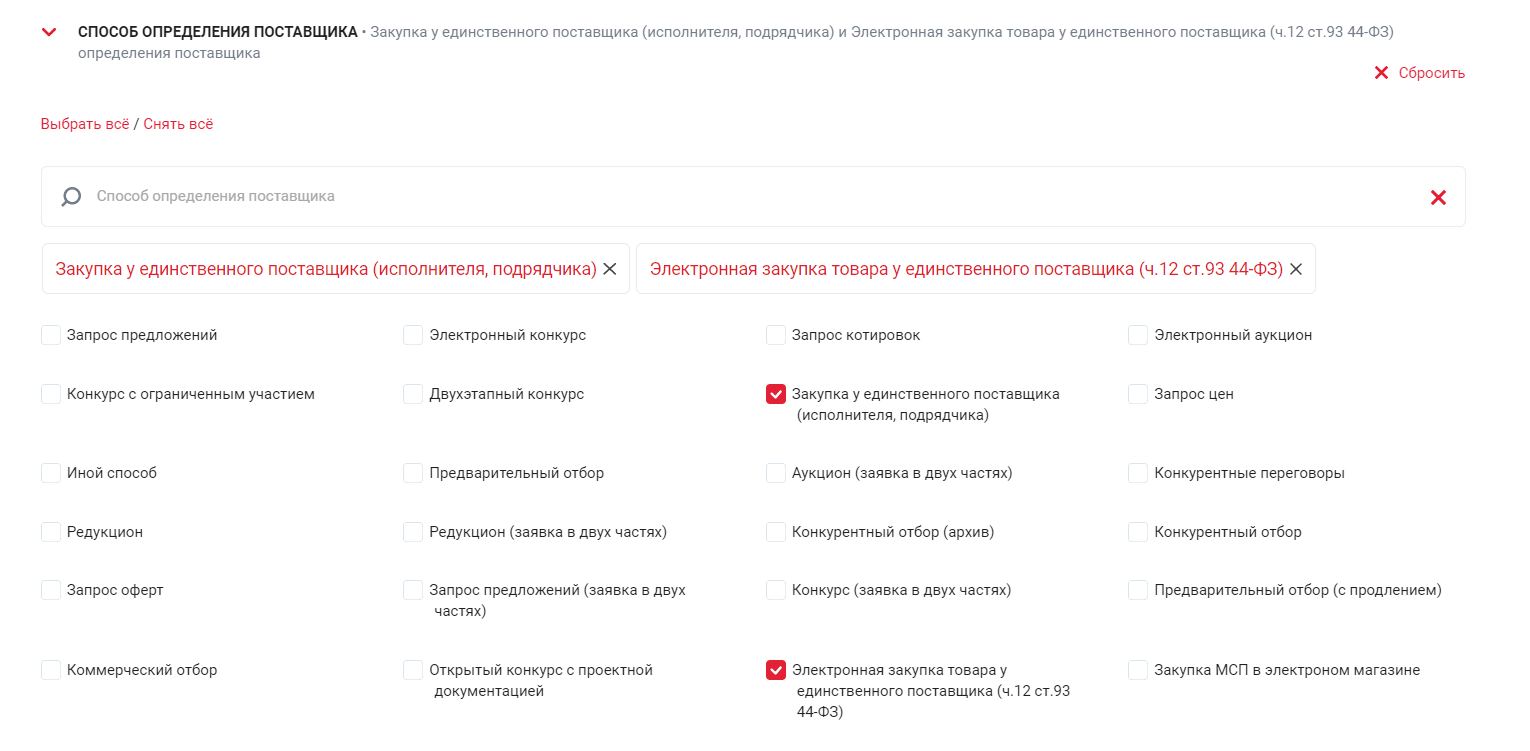
Task: Toggle Открытый конкурс с проектной документацией
Action: [413, 670]
